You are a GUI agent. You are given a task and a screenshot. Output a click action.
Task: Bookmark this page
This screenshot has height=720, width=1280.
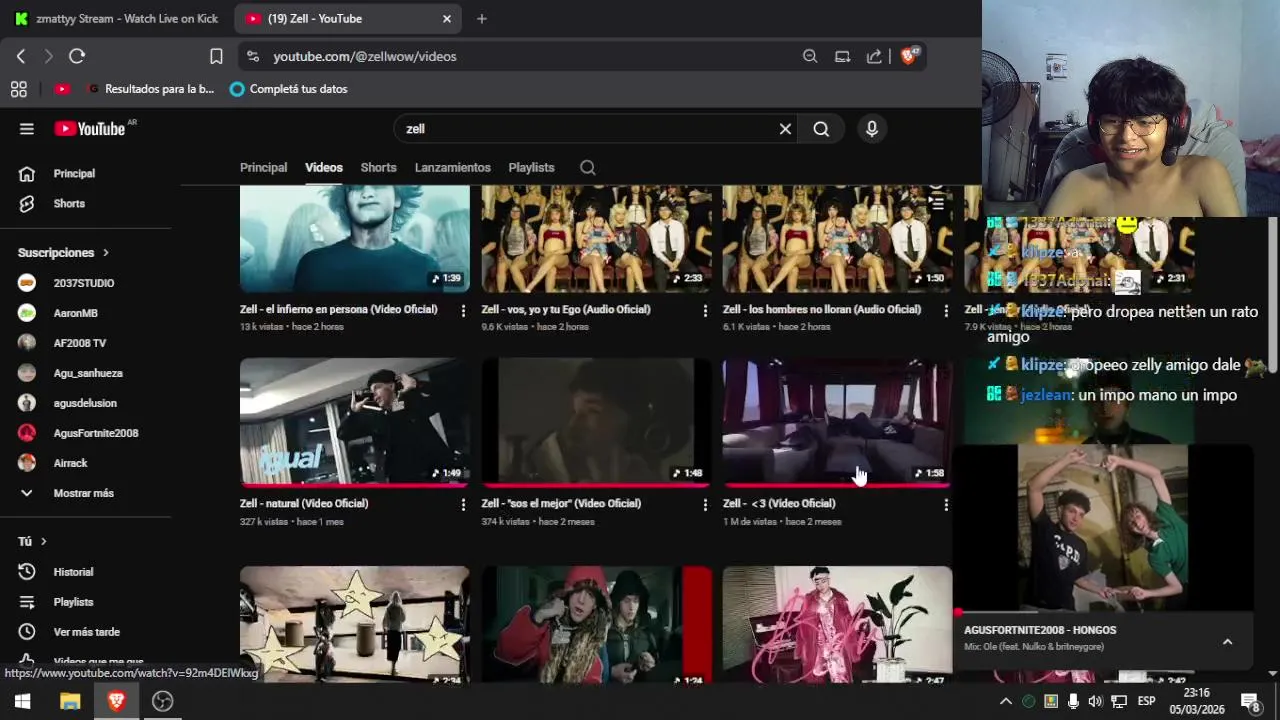click(216, 56)
